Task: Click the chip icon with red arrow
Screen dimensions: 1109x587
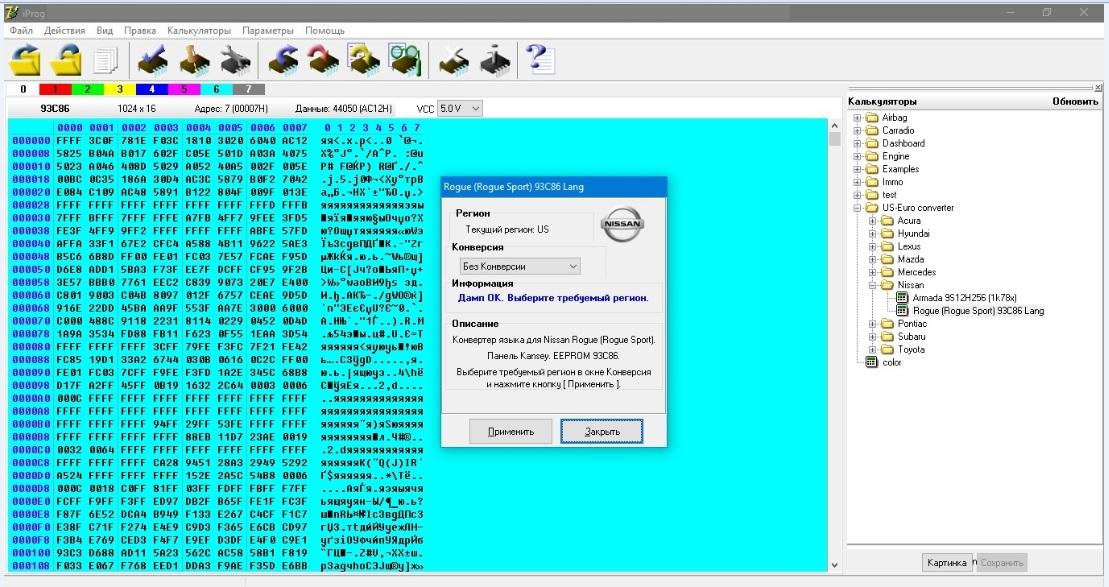Action: click(323, 60)
